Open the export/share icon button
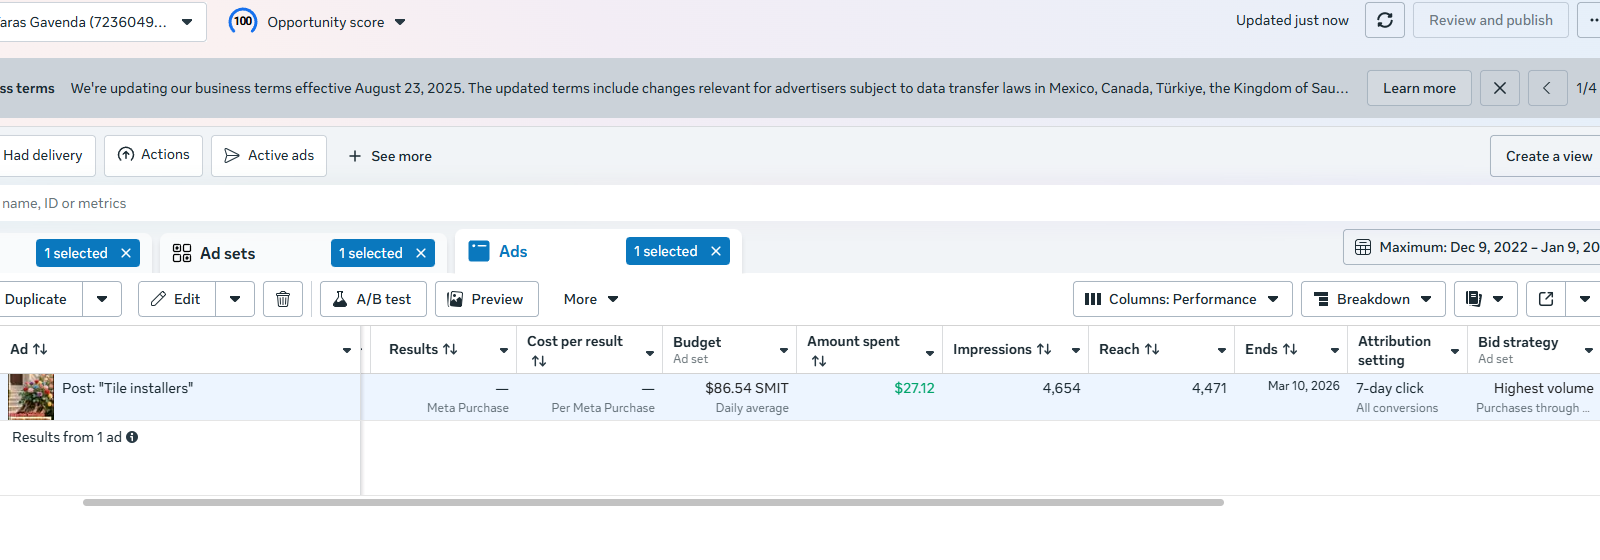This screenshot has width=1600, height=560. pos(1546,299)
